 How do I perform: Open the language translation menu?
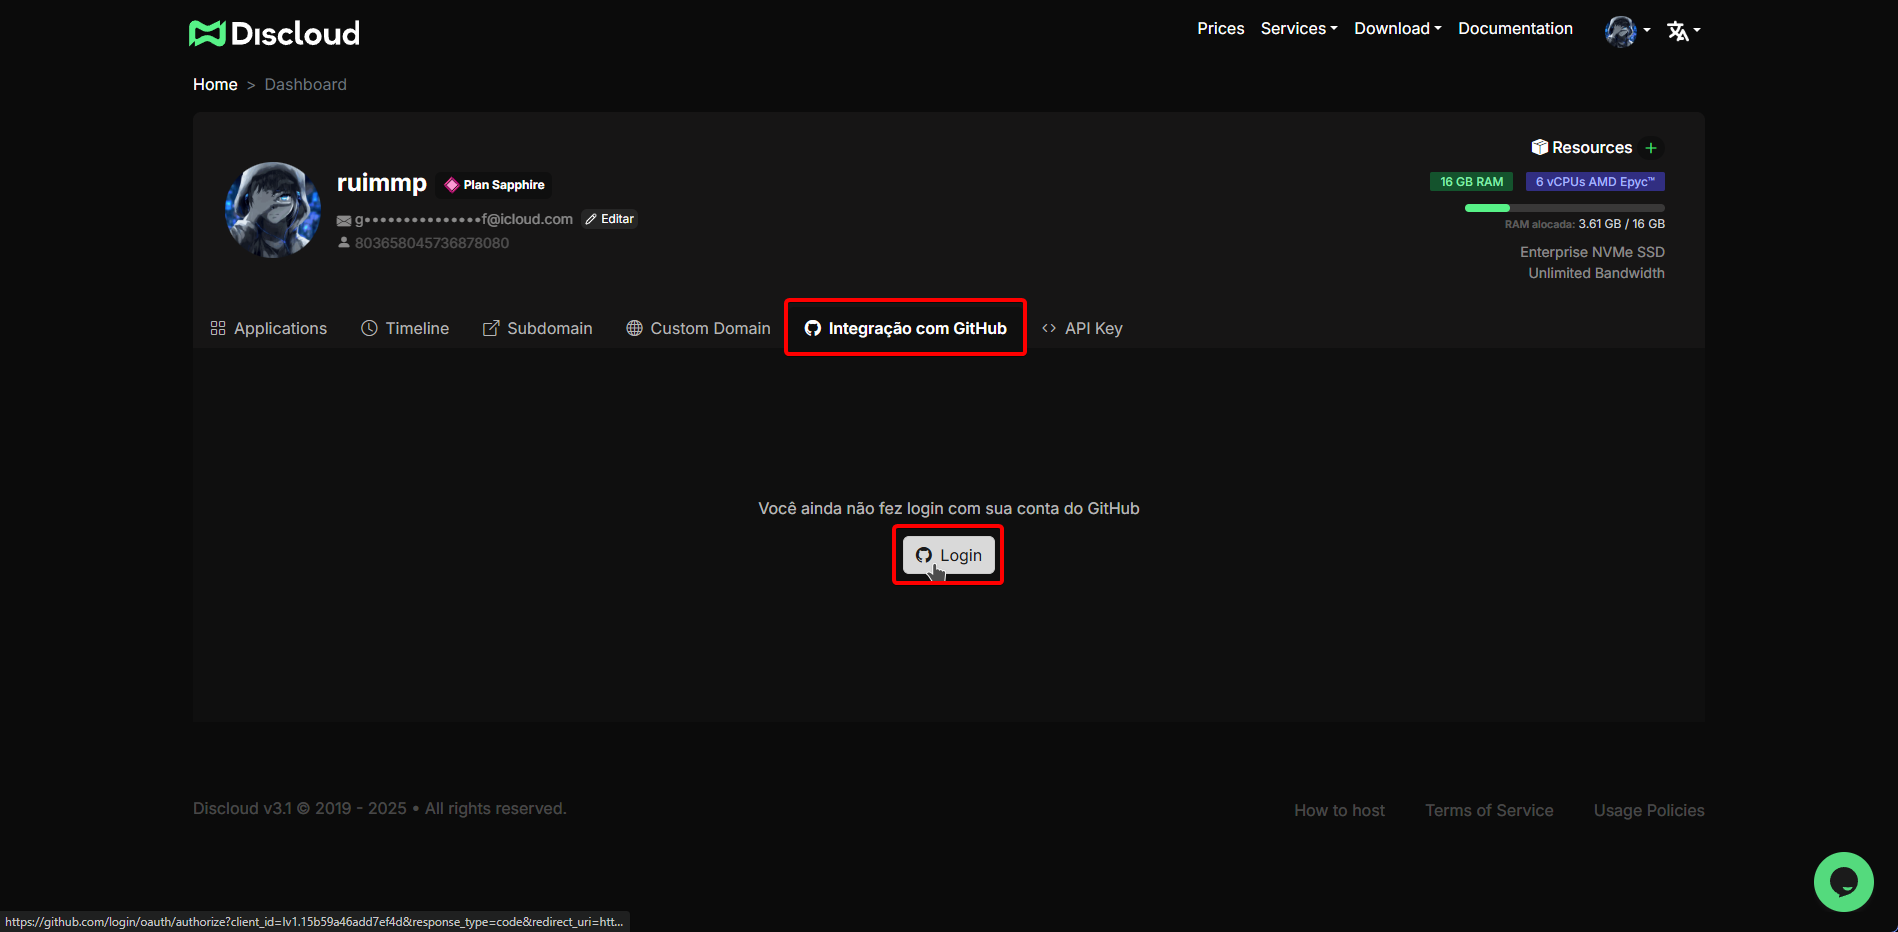[x=1683, y=31]
